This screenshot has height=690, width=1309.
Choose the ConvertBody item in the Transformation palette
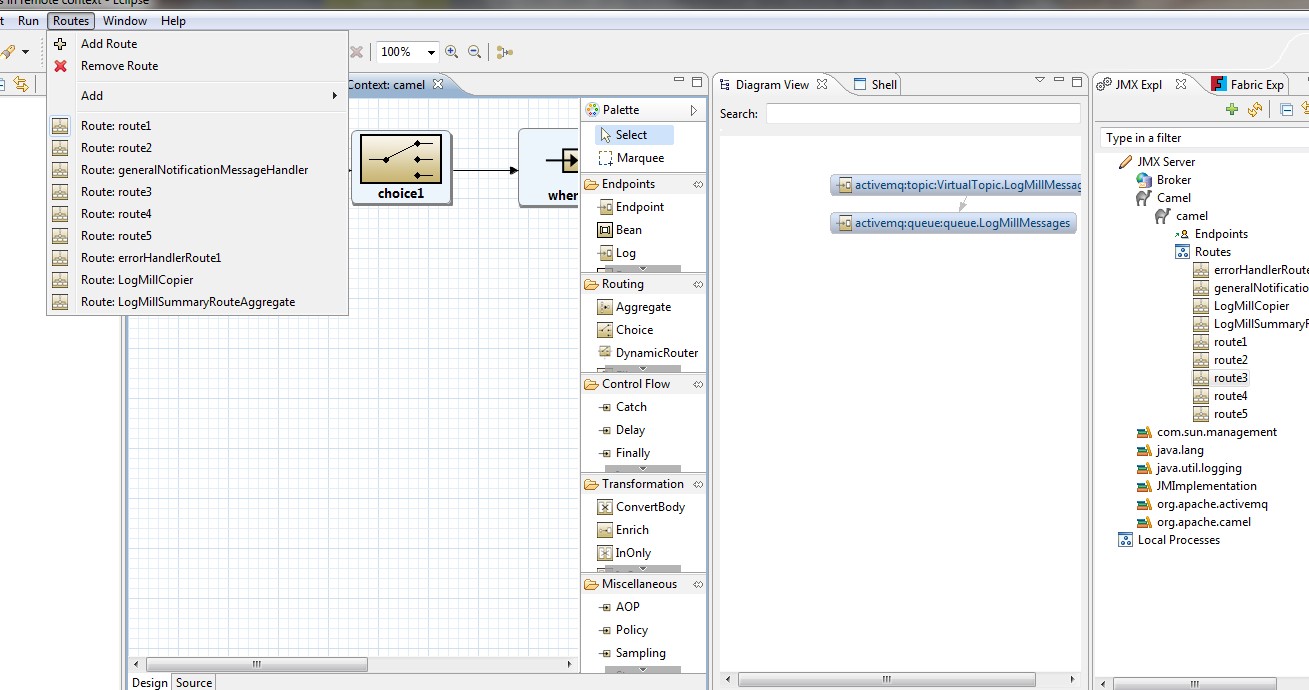(649, 507)
